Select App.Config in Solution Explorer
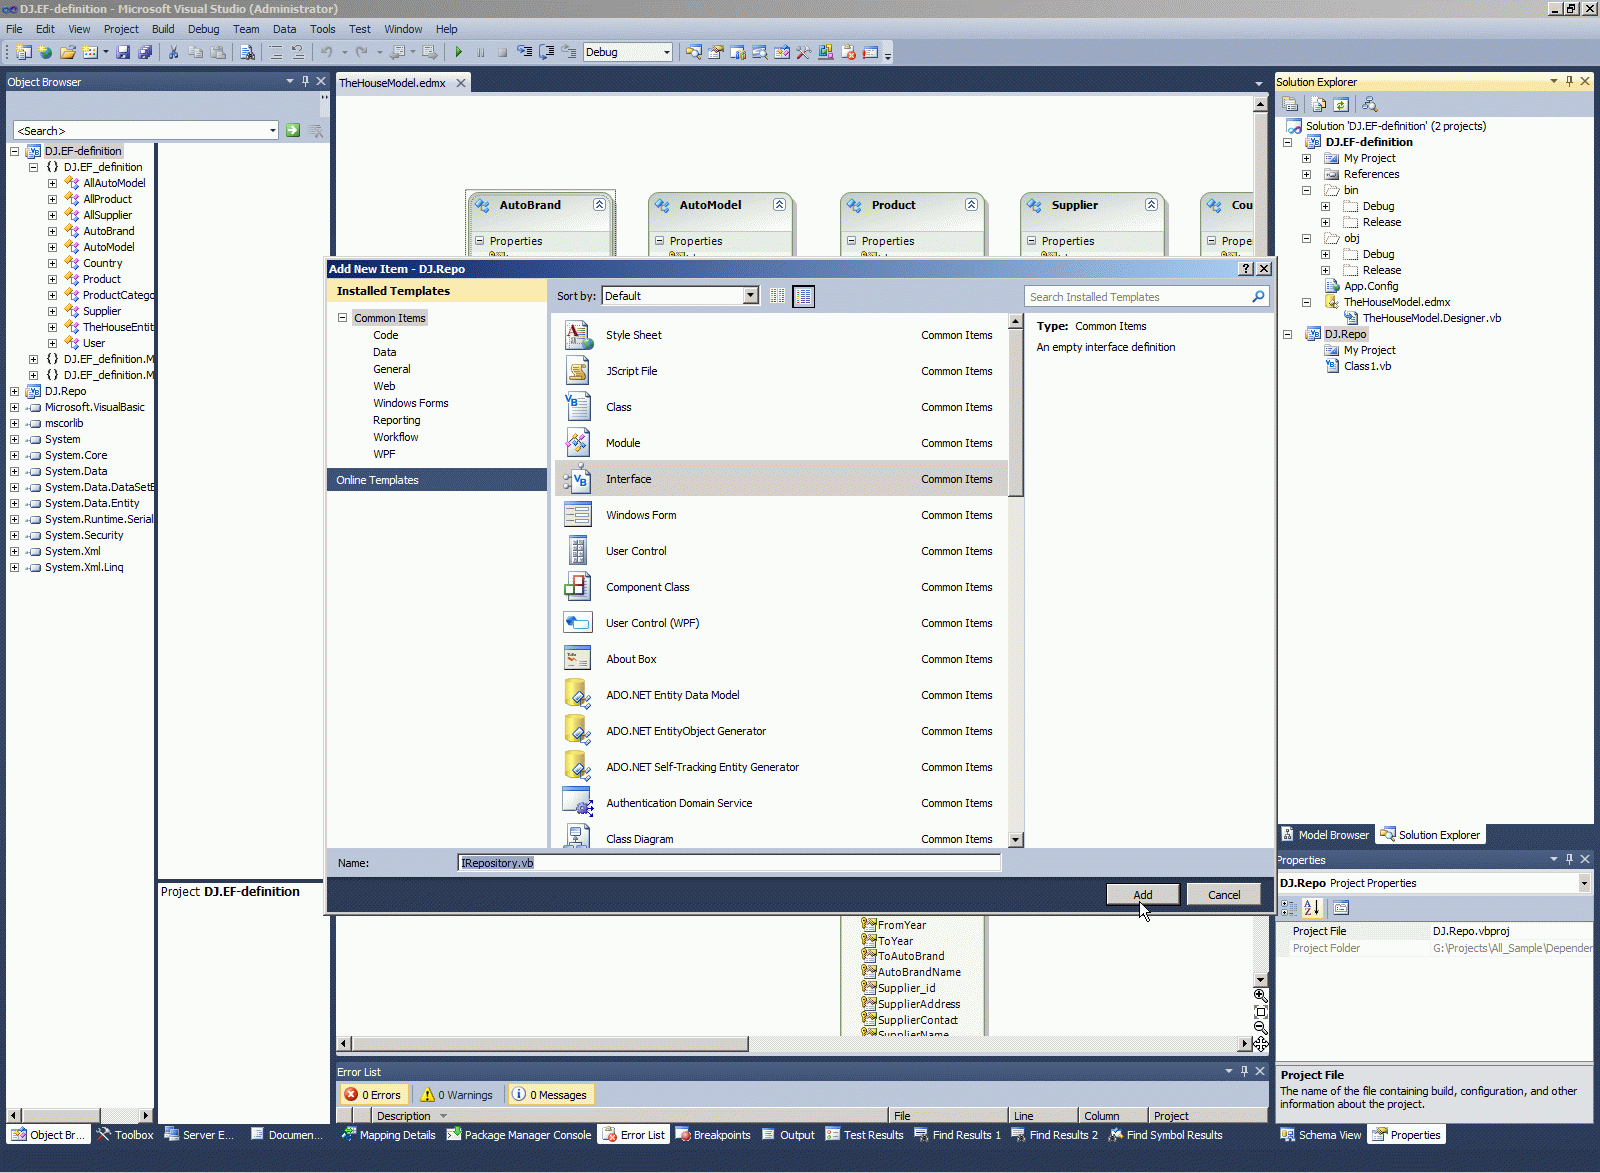This screenshot has height=1173, width=1600. point(1371,286)
